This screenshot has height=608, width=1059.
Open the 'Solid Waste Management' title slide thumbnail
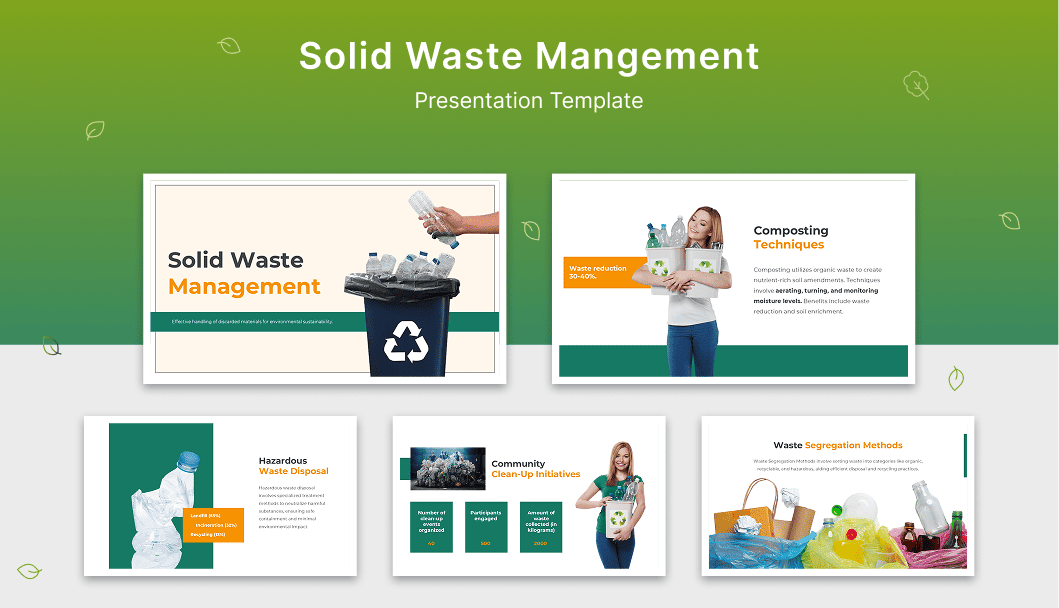point(325,278)
